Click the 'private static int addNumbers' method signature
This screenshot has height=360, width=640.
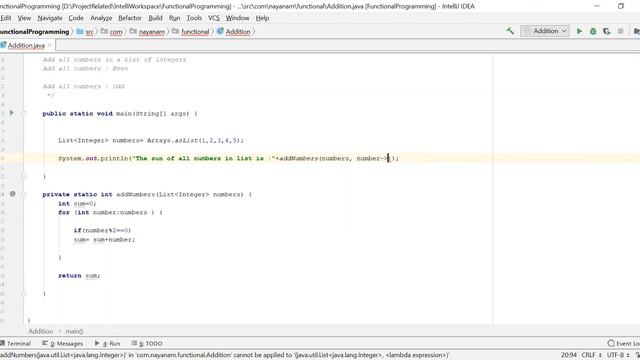147,194
